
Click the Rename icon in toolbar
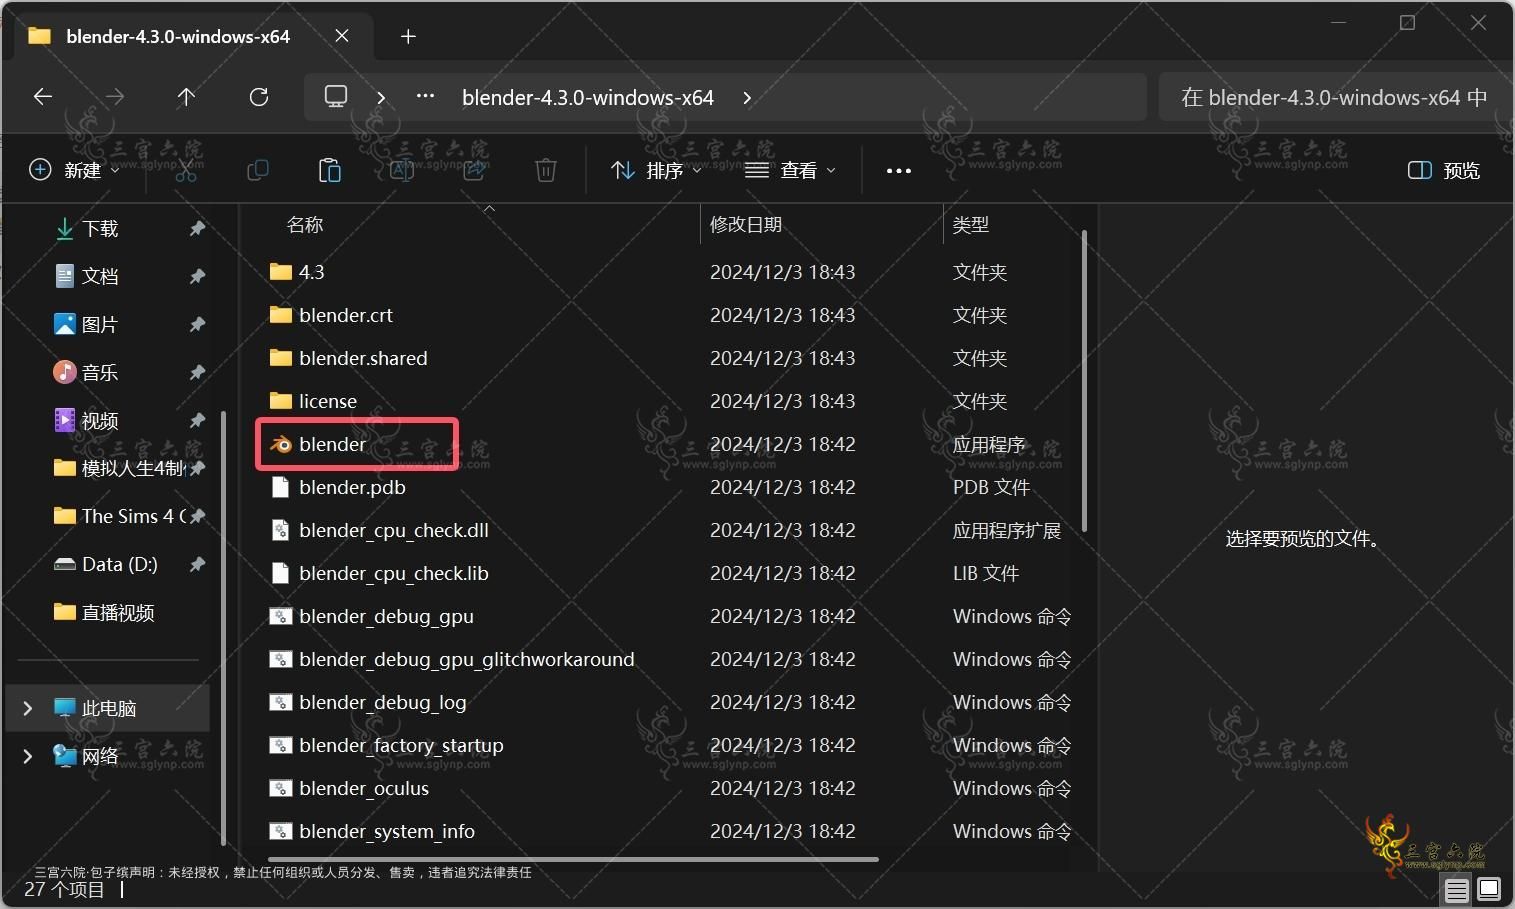click(x=402, y=170)
